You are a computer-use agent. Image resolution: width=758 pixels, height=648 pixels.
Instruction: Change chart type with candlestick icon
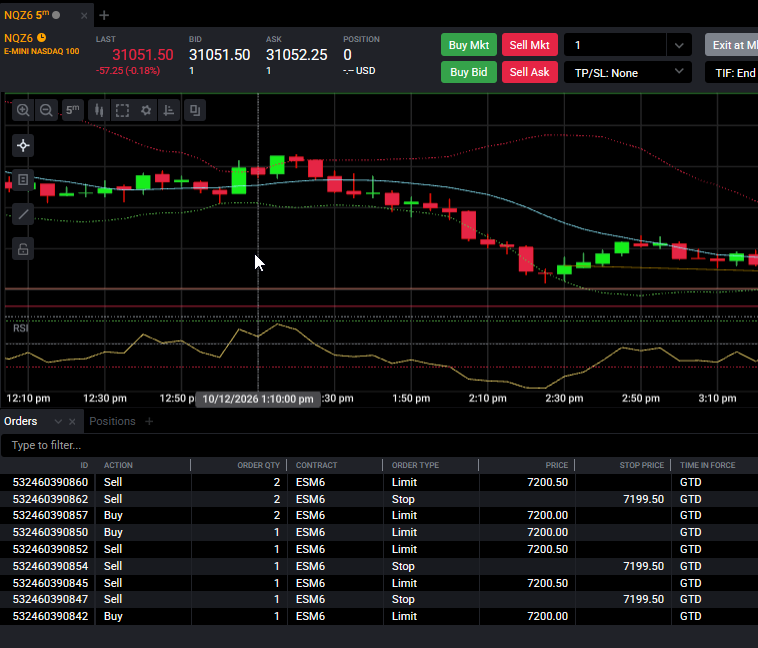point(99,110)
